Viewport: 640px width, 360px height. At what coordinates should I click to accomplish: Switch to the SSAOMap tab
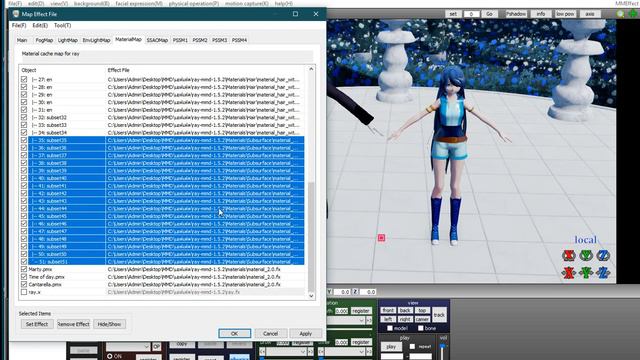(x=157, y=40)
